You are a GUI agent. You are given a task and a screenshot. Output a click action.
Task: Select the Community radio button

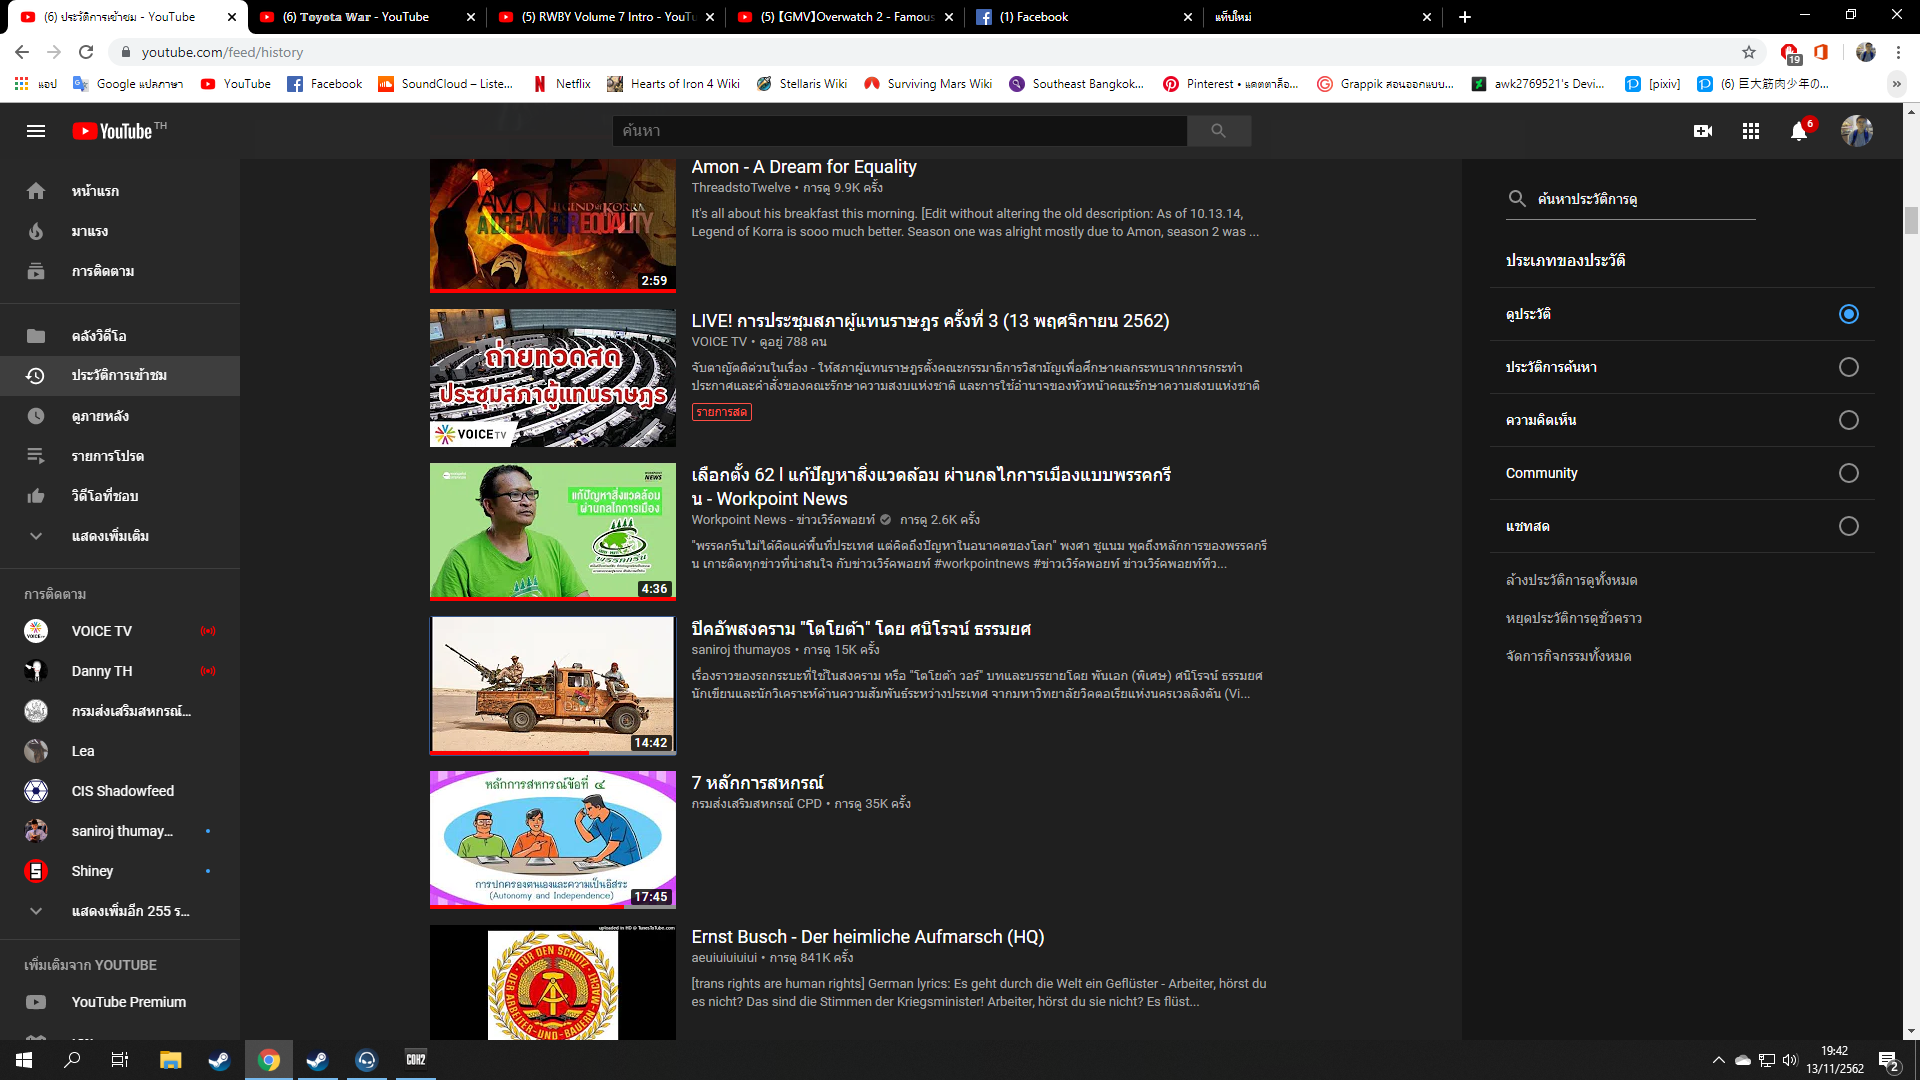pyautogui.click(x=1849, y=473)
